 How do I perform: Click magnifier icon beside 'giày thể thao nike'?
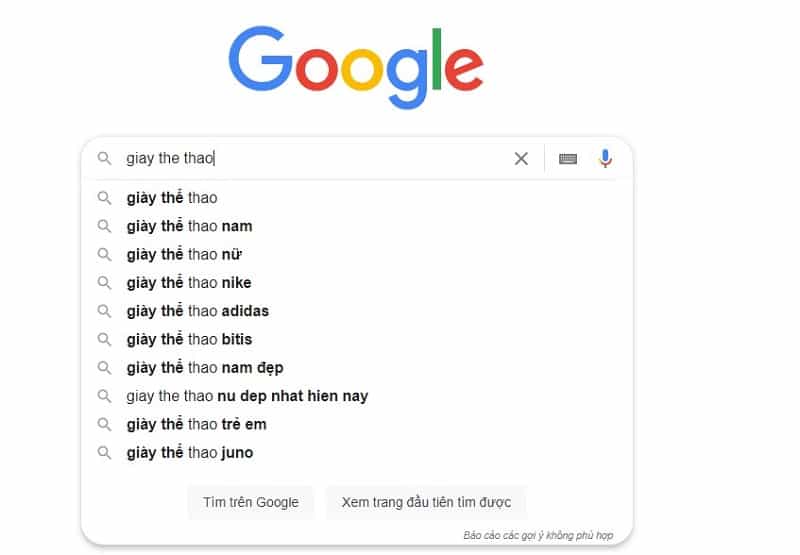pos(104,283)
